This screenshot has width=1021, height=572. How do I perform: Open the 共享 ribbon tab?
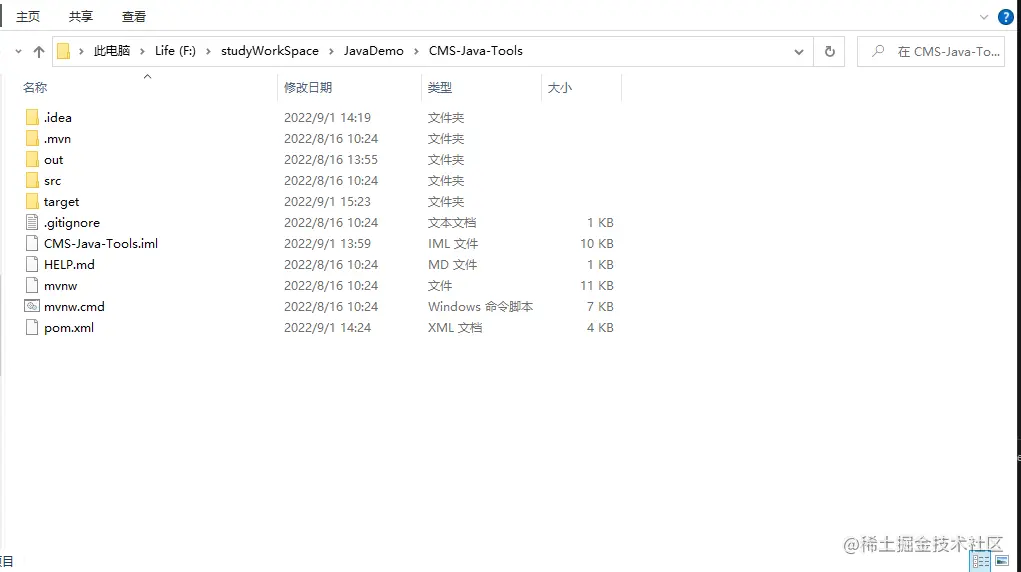tap(81, 16)
